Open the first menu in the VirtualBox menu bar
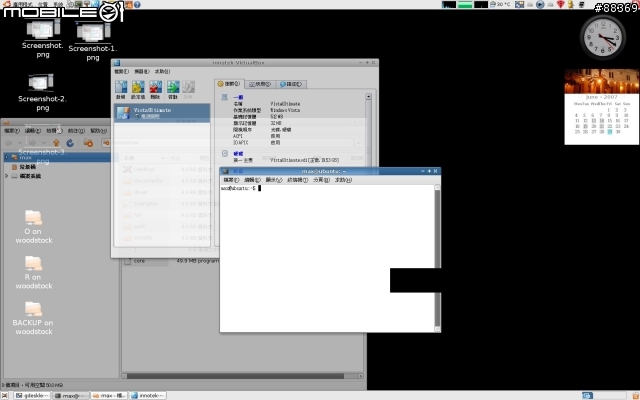Screen dimensions: 640x400 [121, 71]
